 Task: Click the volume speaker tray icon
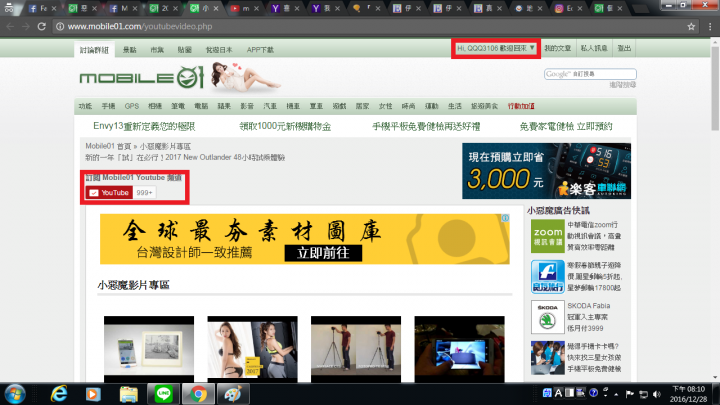657,394
